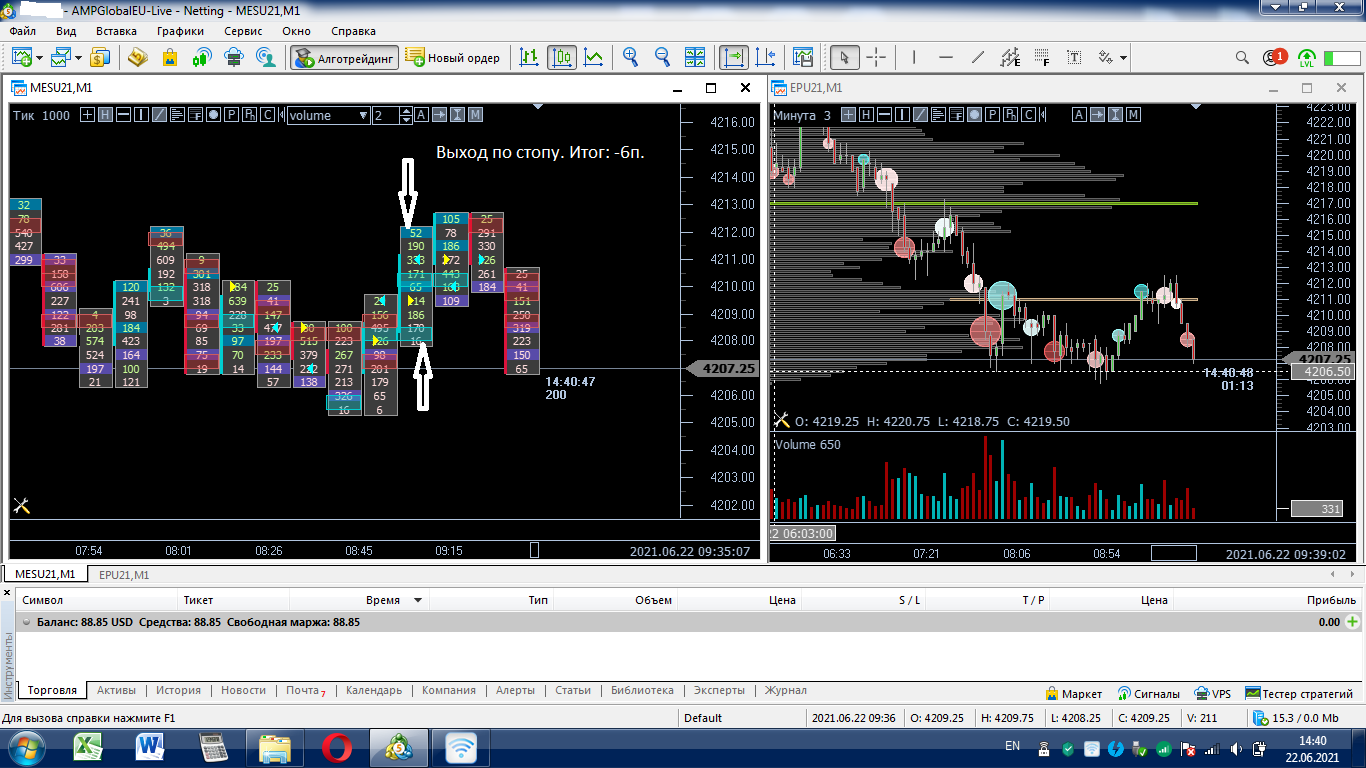Toggle the M button in EPU21 chart panel

tap(1133, 115)
